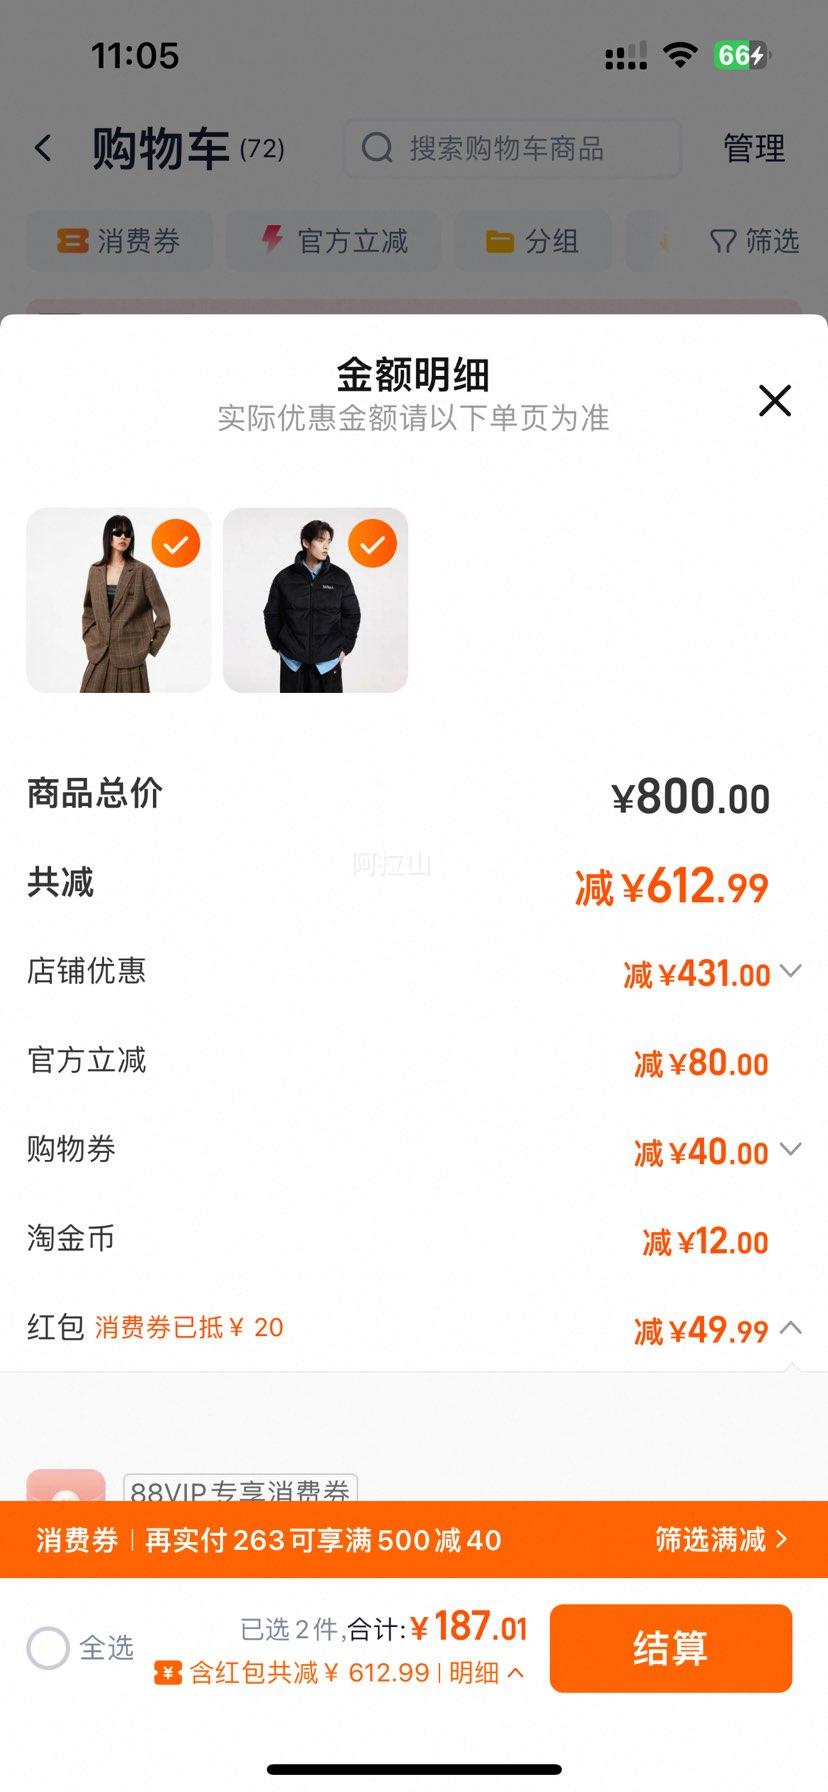Collapse the 红包 discount details
828x1792 pixels.
pyautogui.click(x=790, y=1328)
